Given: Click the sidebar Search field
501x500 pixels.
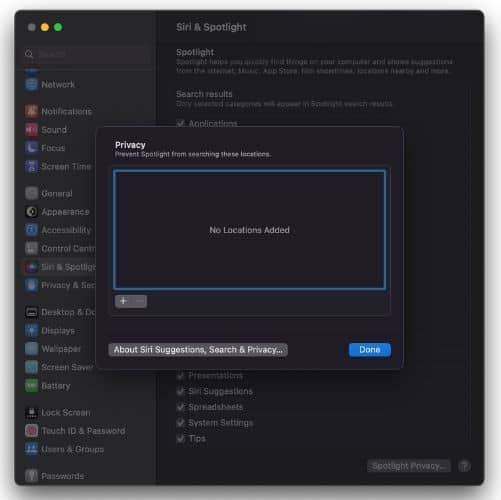Looking at the screenshot, I should tap(87, 54).
